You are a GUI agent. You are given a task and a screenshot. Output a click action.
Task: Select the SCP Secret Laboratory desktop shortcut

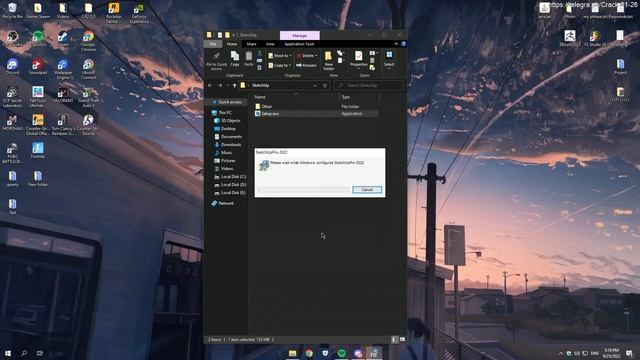click(12, 97)
